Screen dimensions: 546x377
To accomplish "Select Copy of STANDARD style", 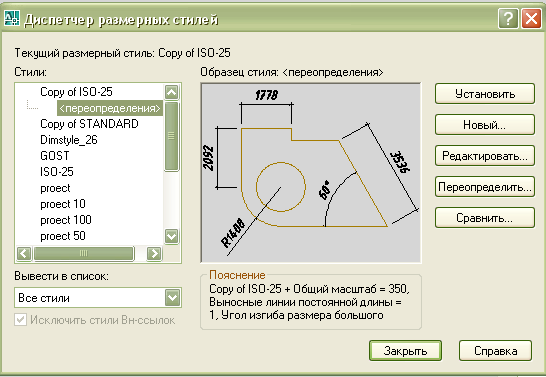I will pyautogui.click(x=89, y=124).
